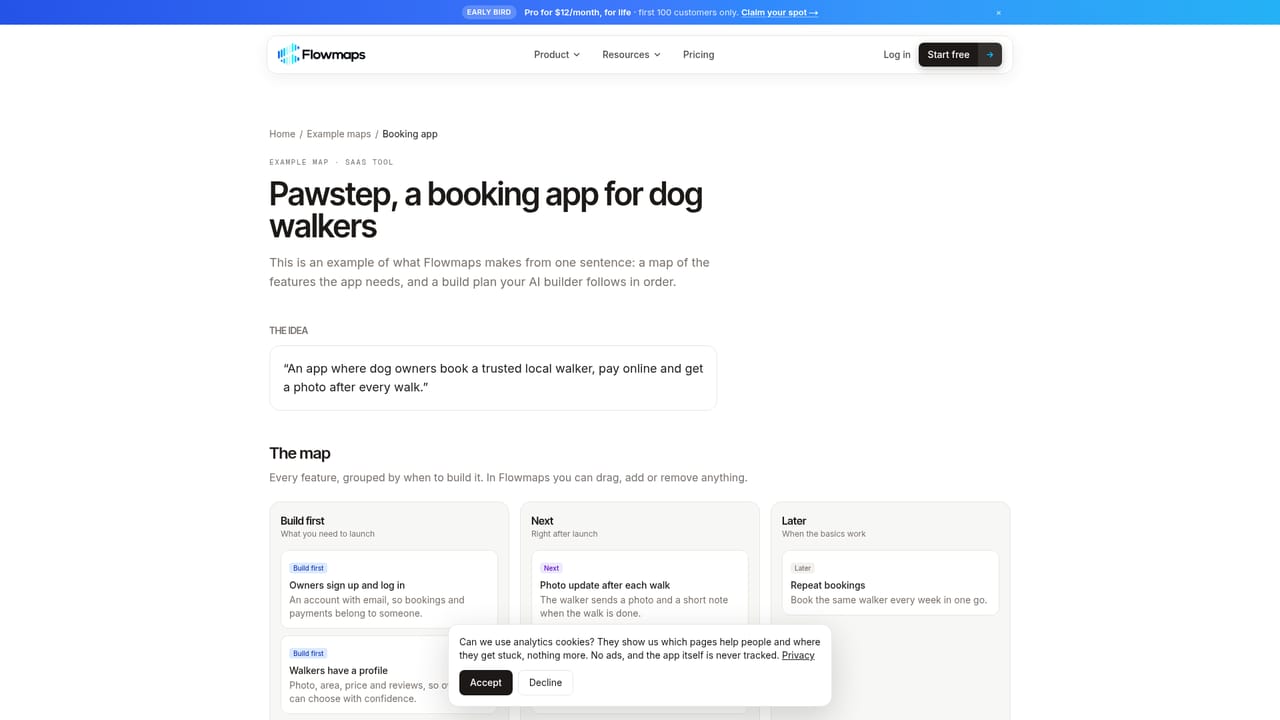The height and width of the screenshot is (720, 1280).
Task: Click the Pawstep page headline
Action: coord(486,209)
